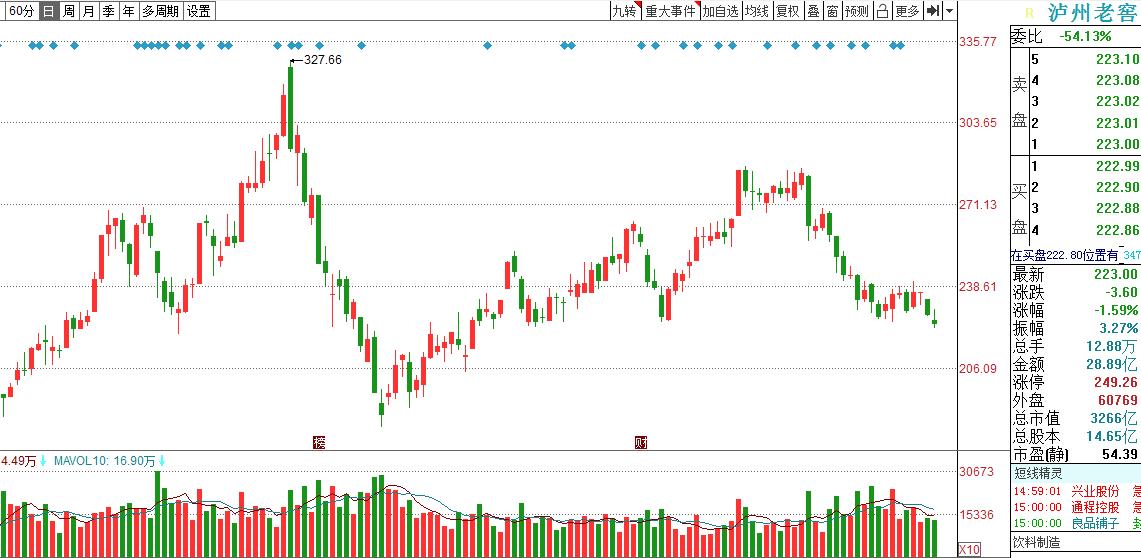Click the 在买盘222.80位置有 notice line
This screenshot has height=558, width=1141.
tap(1065, 255)
